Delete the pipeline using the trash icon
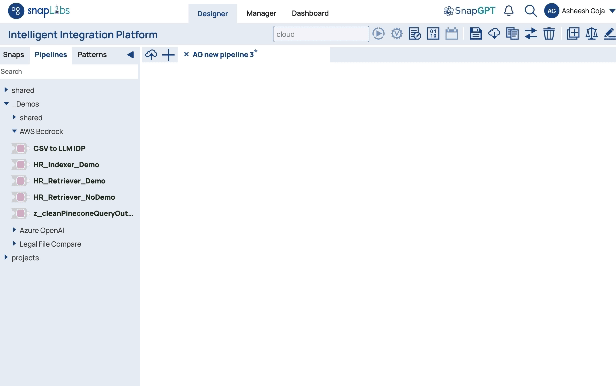 [549, 34]
